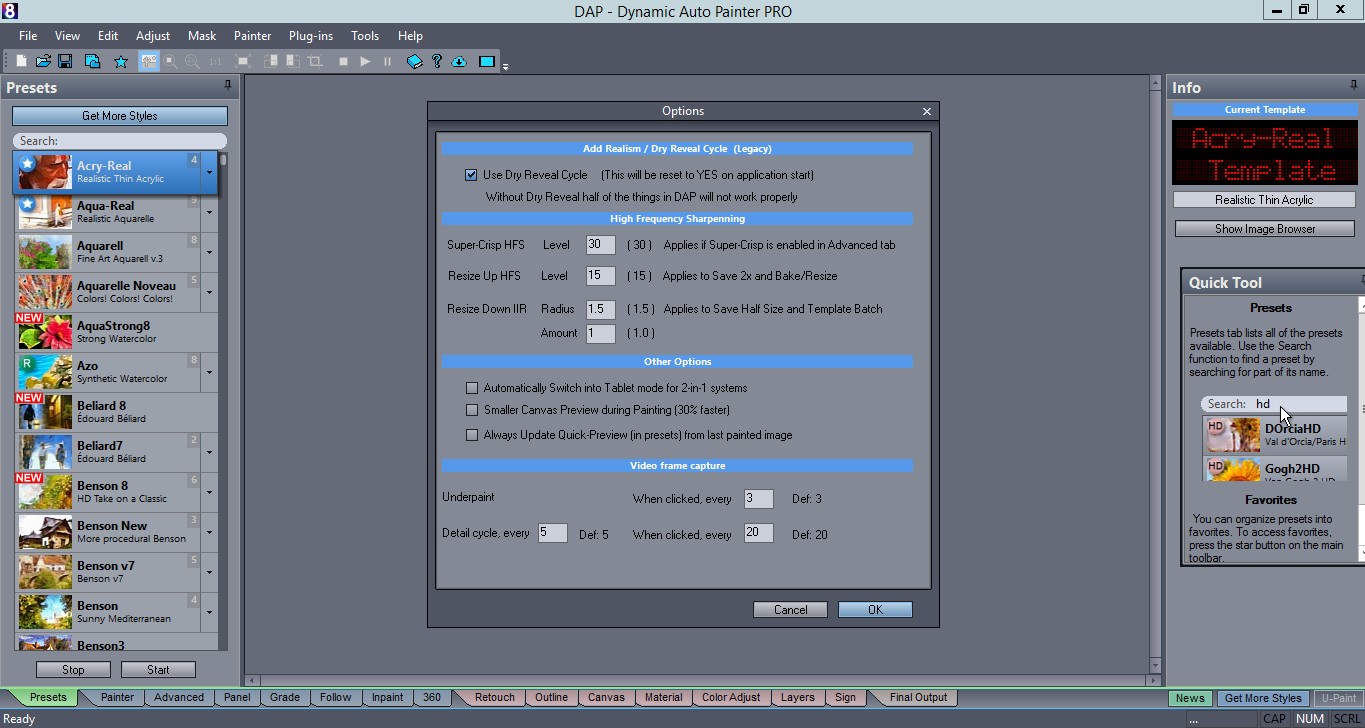Enable Smaller Canvas Preview during Painting
This screenshot has height=728, width=1365.
(x=472, y=410)
